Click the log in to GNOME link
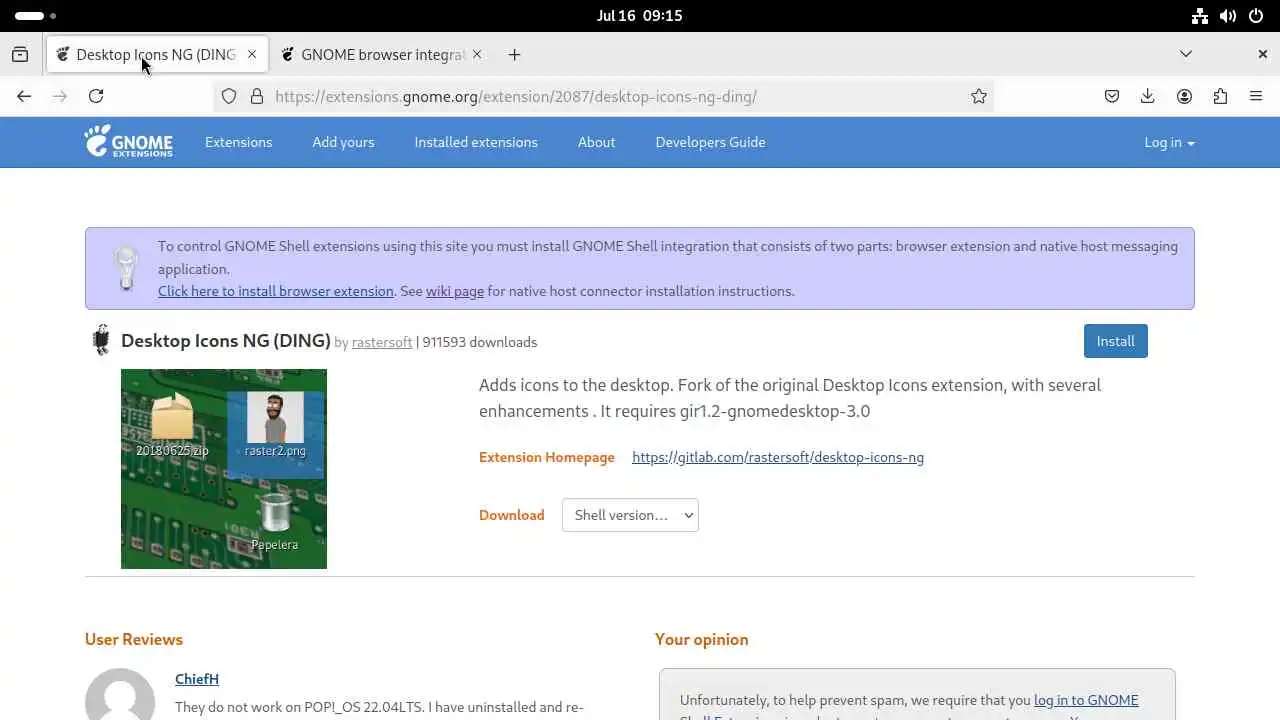Viewport: 1280px width, 720px height. [x=1086, y=700]
